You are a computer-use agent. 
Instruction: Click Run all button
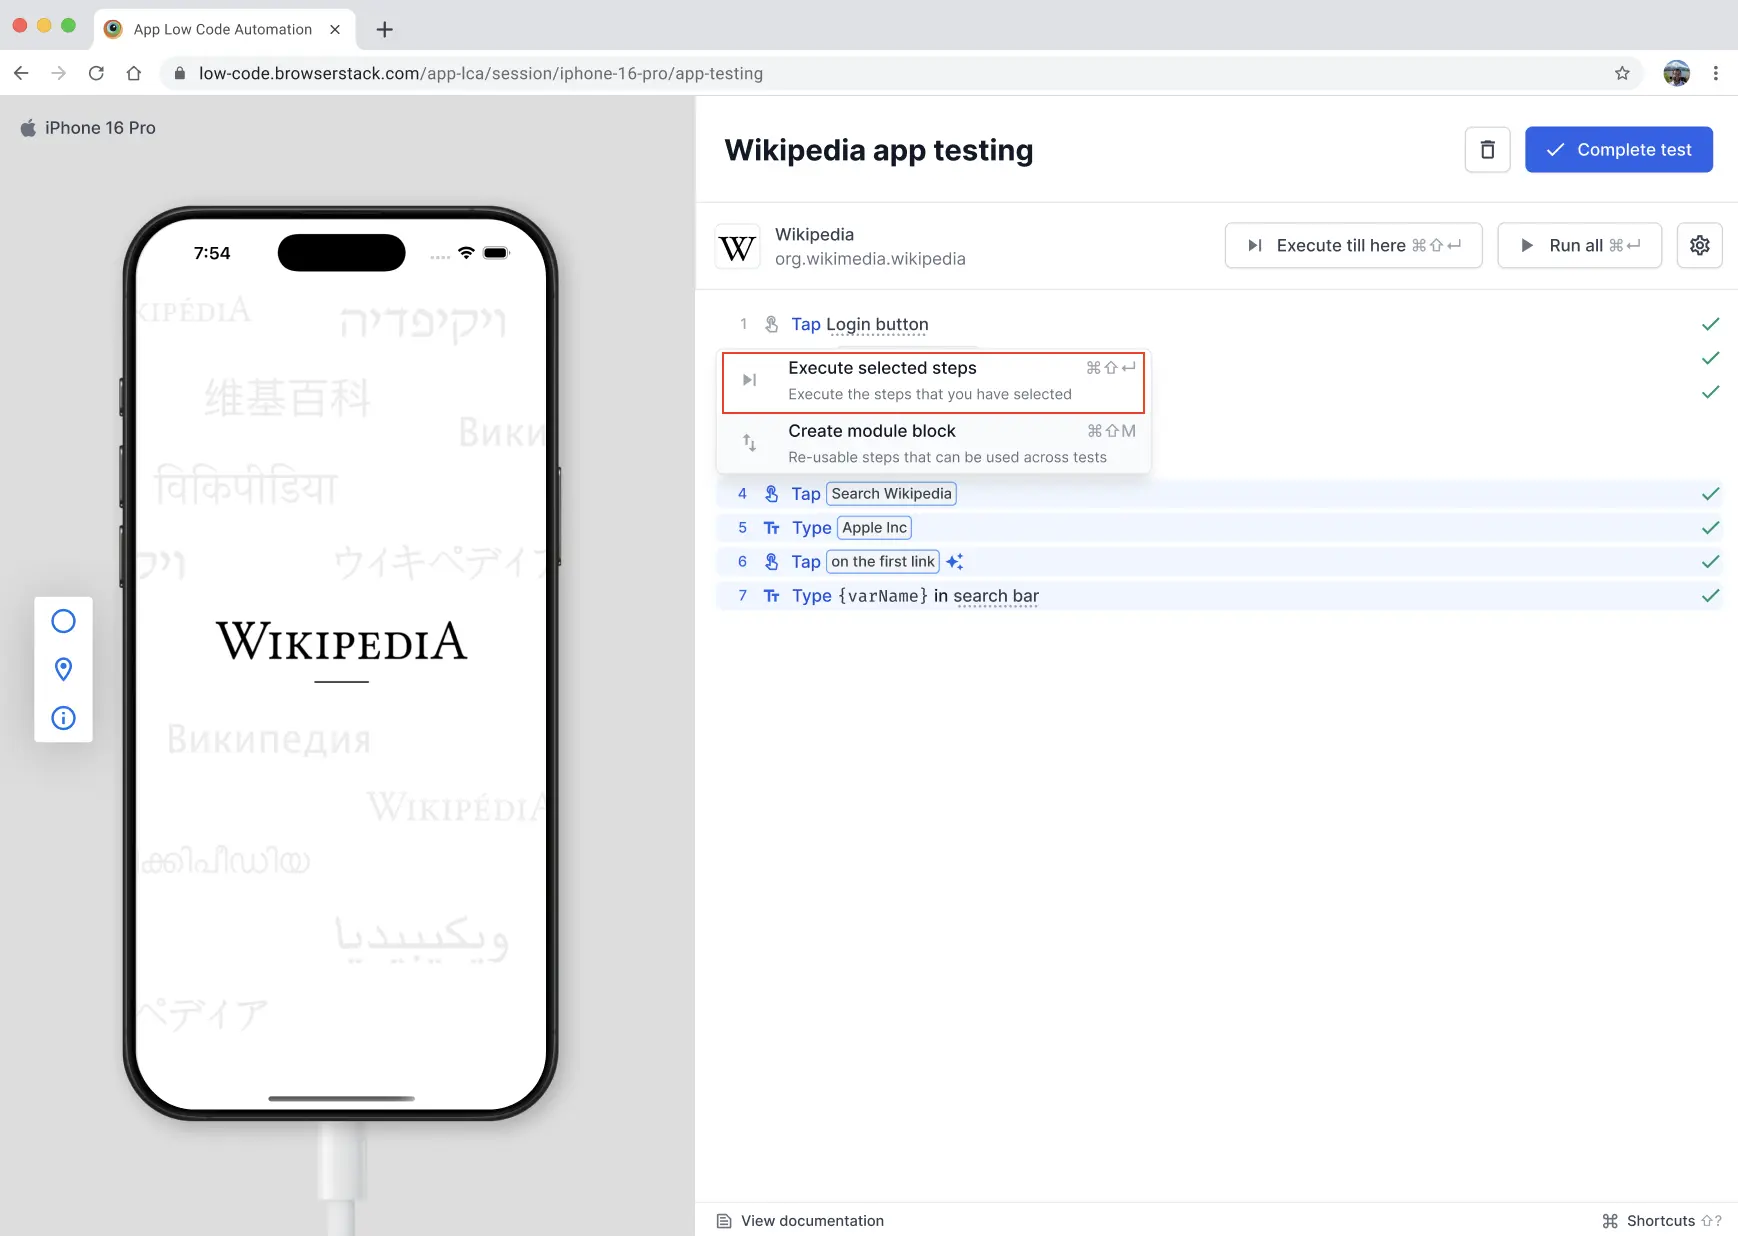pos(1579,245)
